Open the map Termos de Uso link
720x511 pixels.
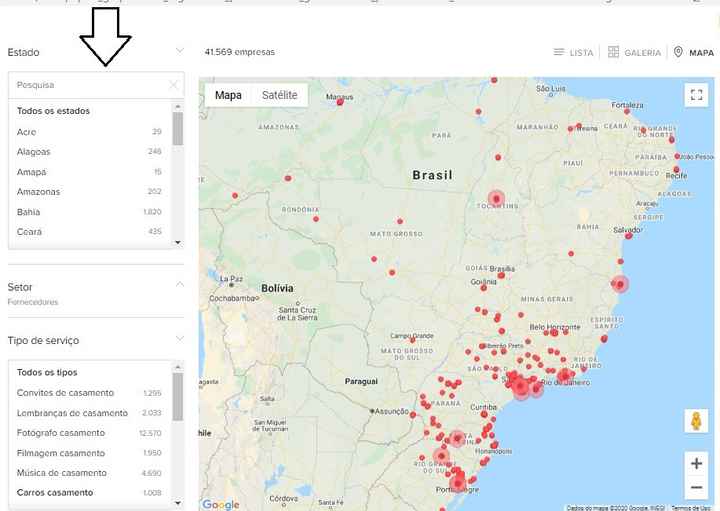(693, 508)
